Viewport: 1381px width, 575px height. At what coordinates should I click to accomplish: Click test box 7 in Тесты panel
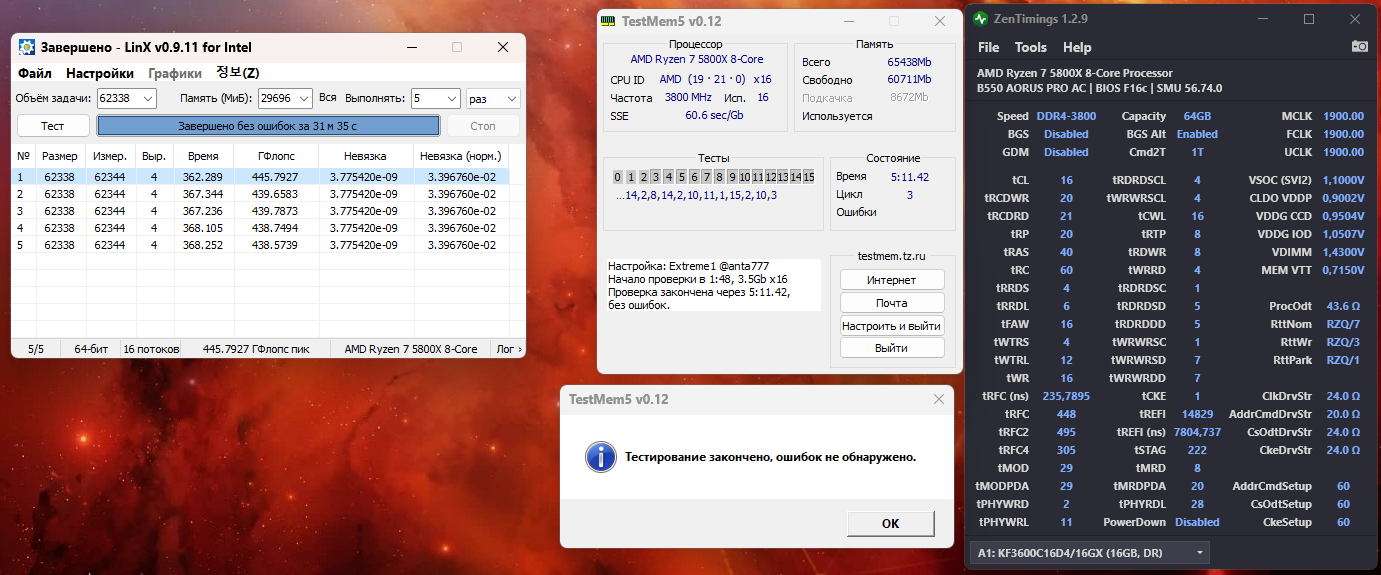click(705, 177)
